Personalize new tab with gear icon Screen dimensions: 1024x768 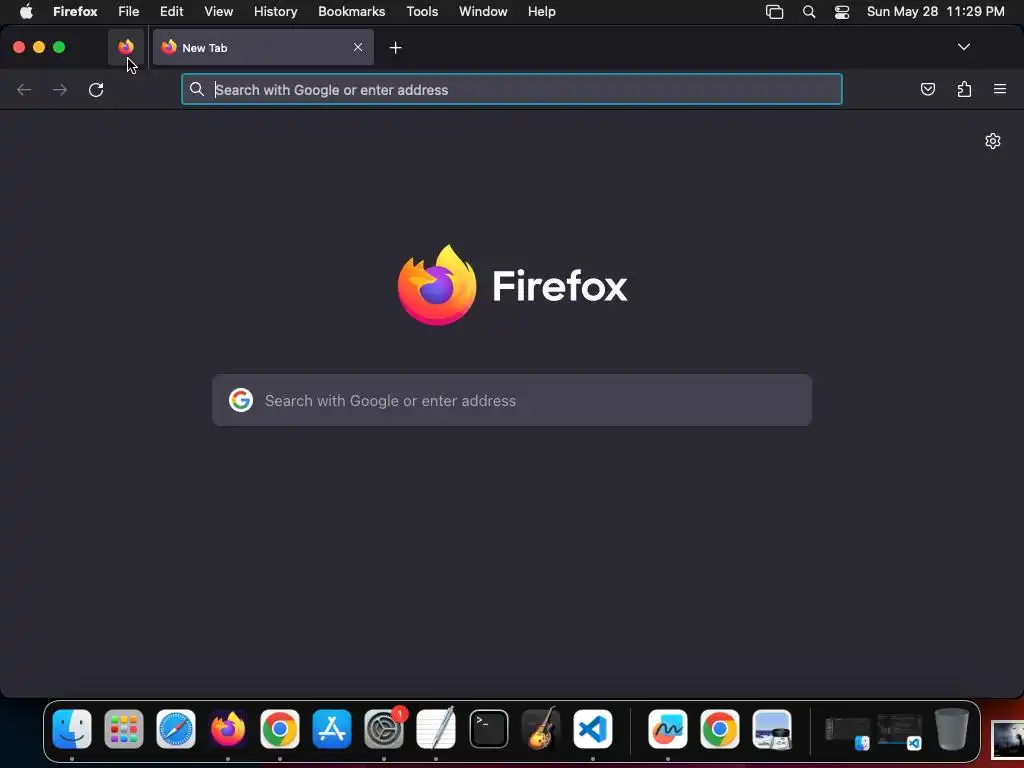coord(993,141)
